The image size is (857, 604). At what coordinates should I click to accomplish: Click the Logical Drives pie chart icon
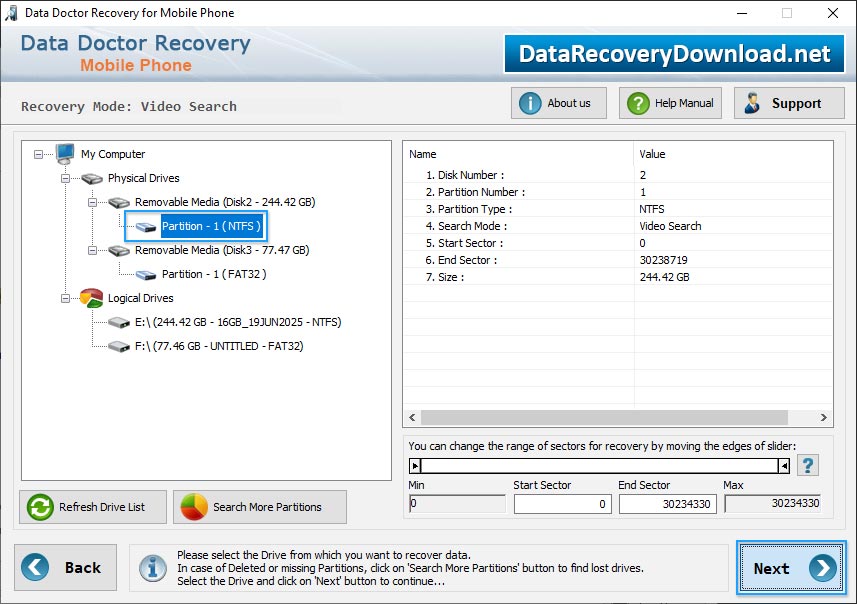point(91,298)
